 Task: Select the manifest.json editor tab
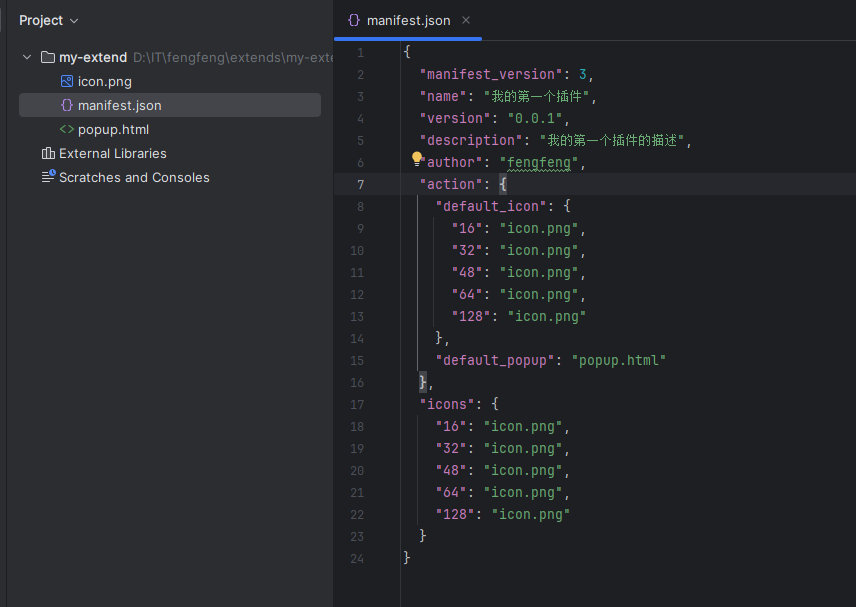click(x=408, y=20)
